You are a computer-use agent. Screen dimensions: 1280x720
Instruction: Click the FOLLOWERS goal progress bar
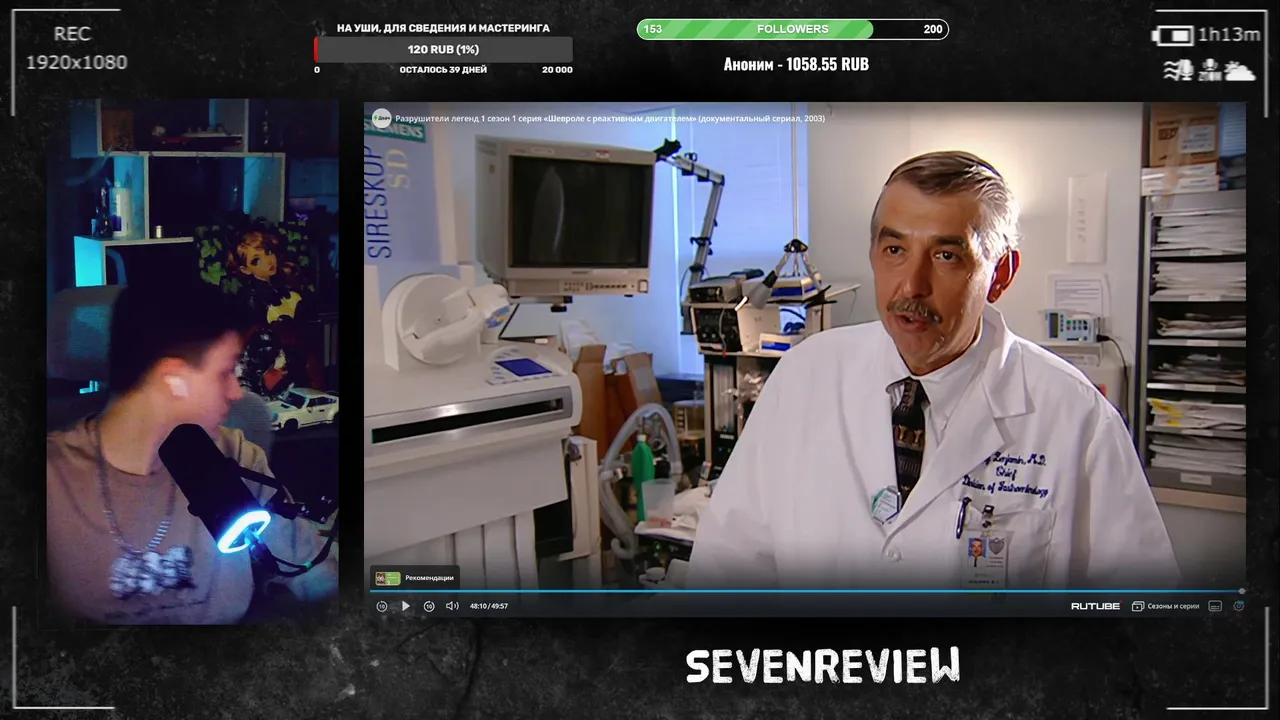point(792,29)
